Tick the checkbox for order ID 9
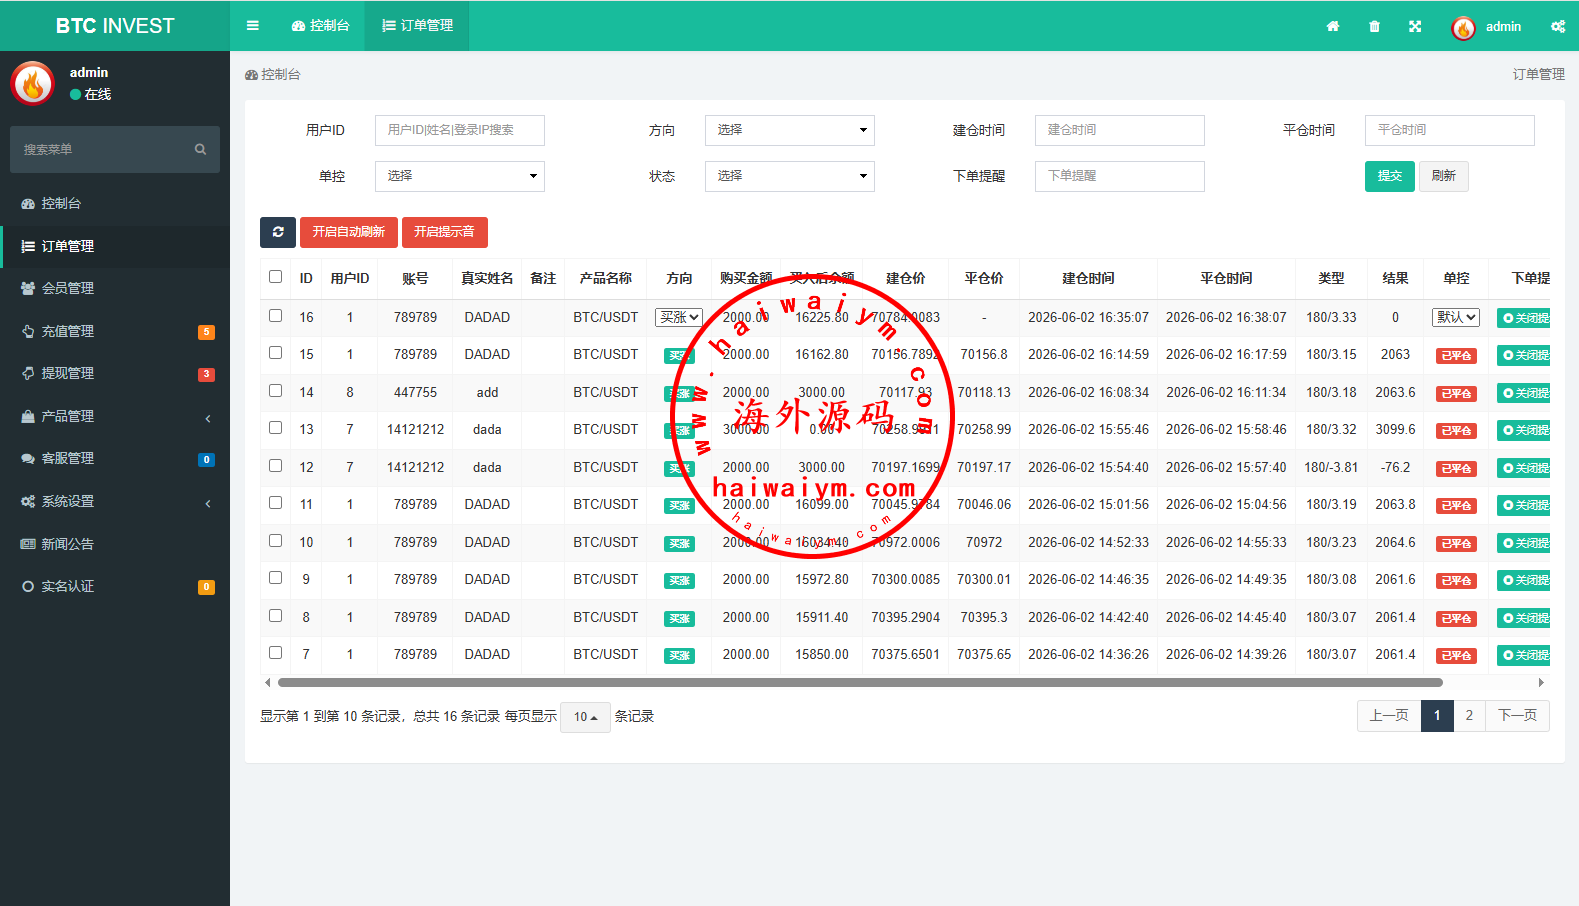The width and height of the screenshot is (1579, 906). (276, 578)
